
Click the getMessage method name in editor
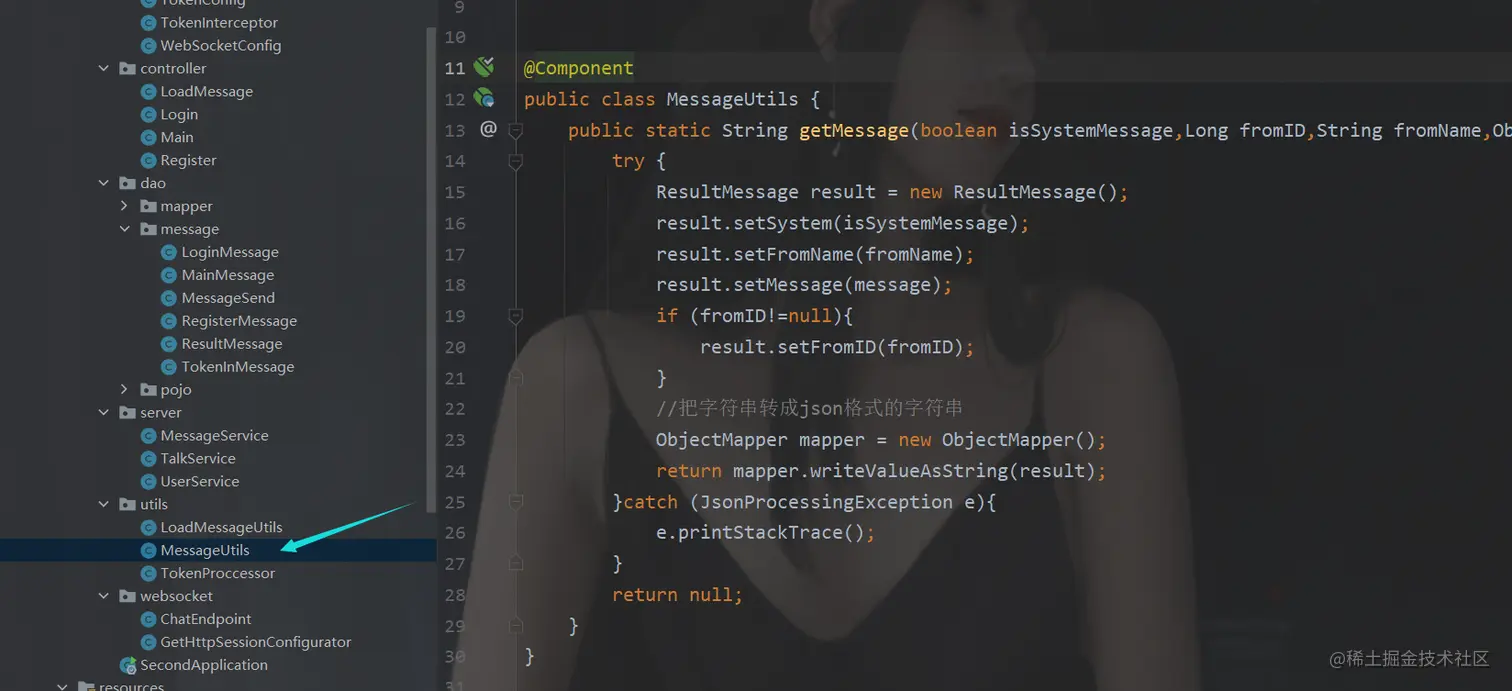click(854, 130)
